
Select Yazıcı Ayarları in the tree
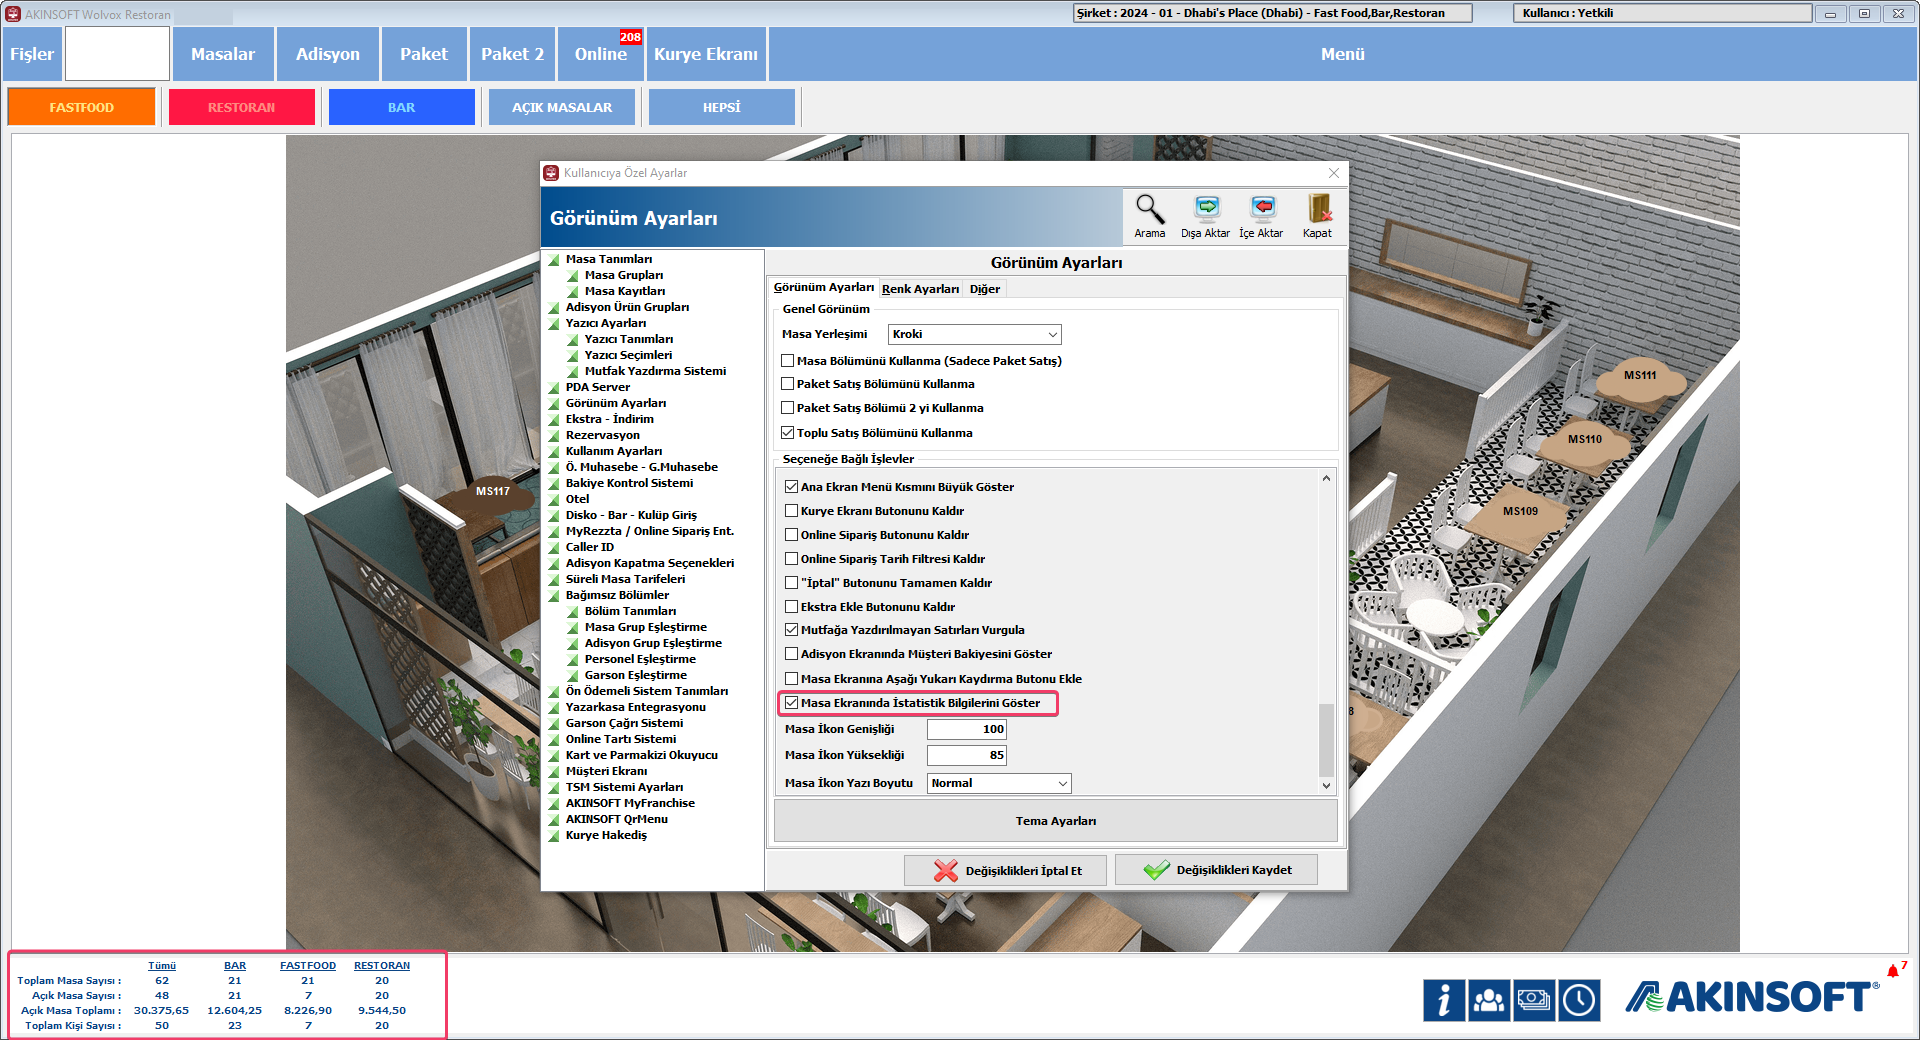coord(606,323)
